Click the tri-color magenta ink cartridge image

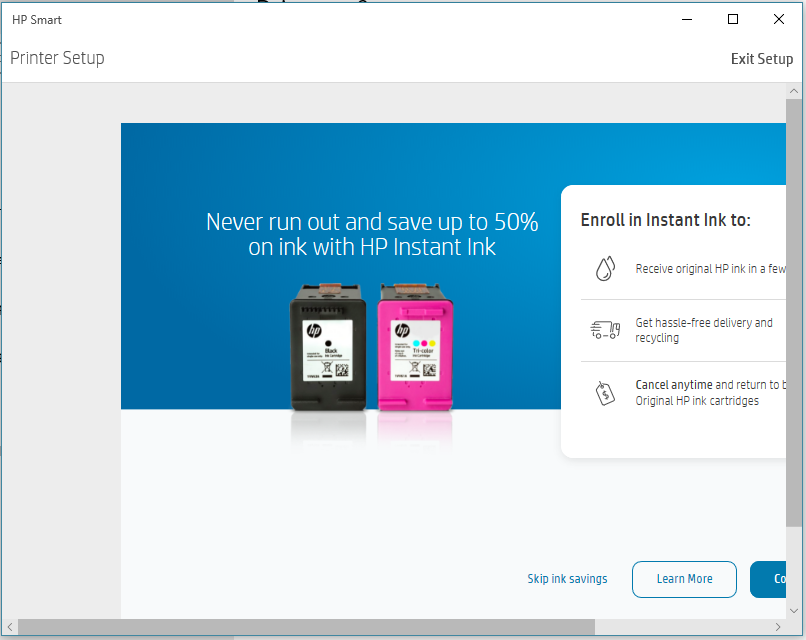pos(415,346)
